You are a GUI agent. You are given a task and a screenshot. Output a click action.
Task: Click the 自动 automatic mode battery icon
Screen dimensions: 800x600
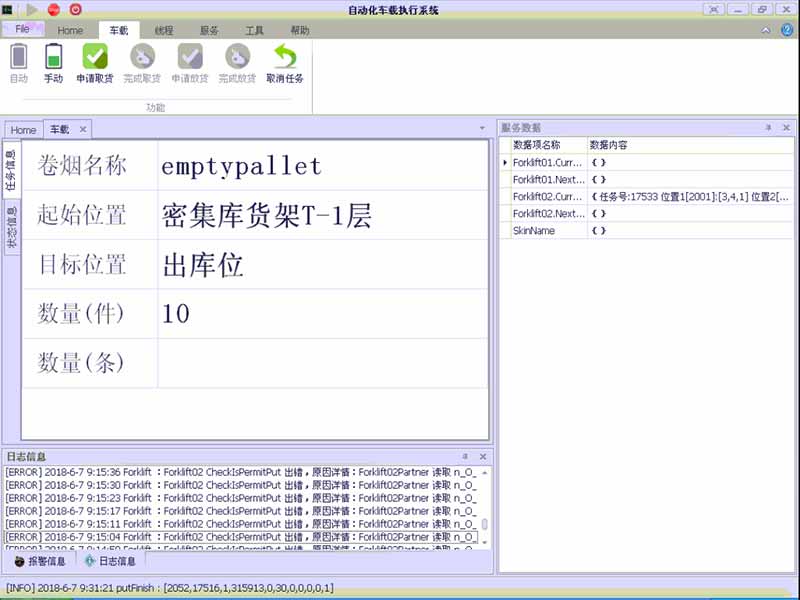click(18, 63)
